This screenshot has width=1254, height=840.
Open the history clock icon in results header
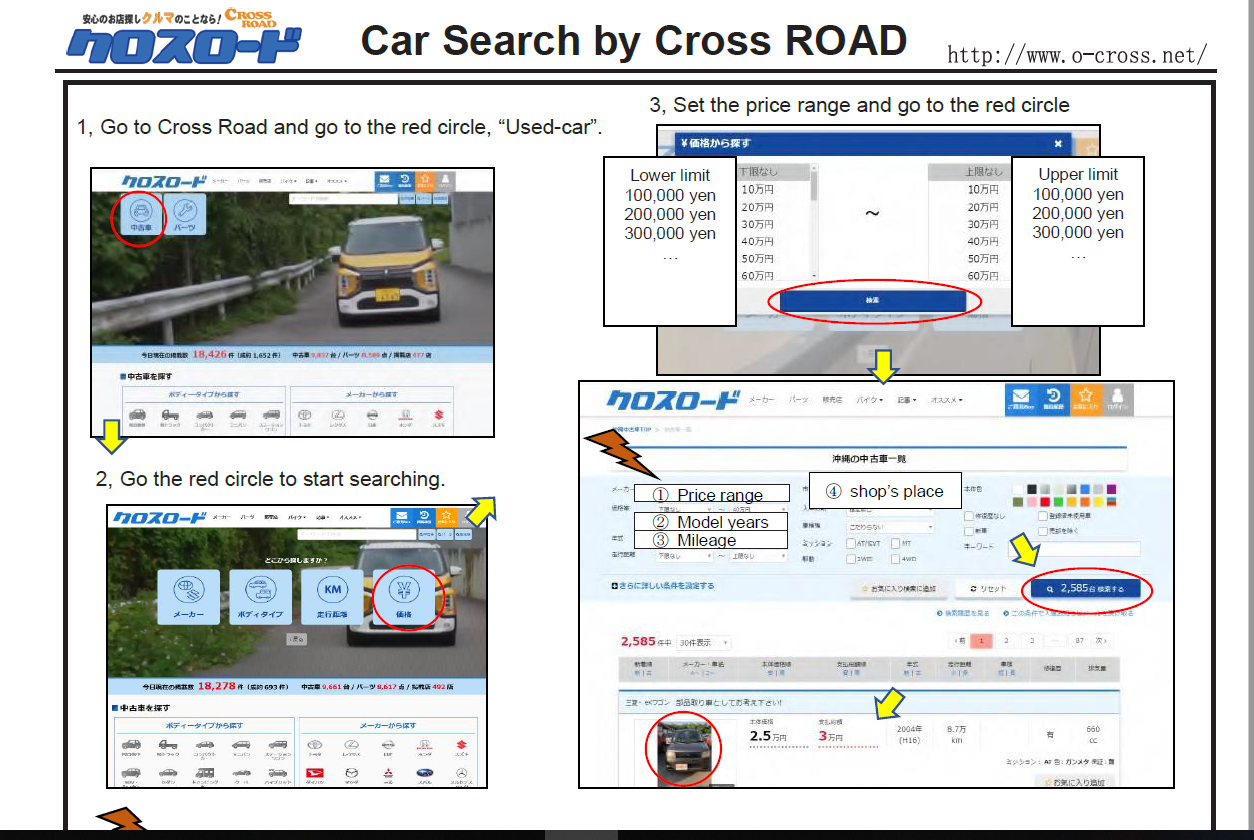1053,400
